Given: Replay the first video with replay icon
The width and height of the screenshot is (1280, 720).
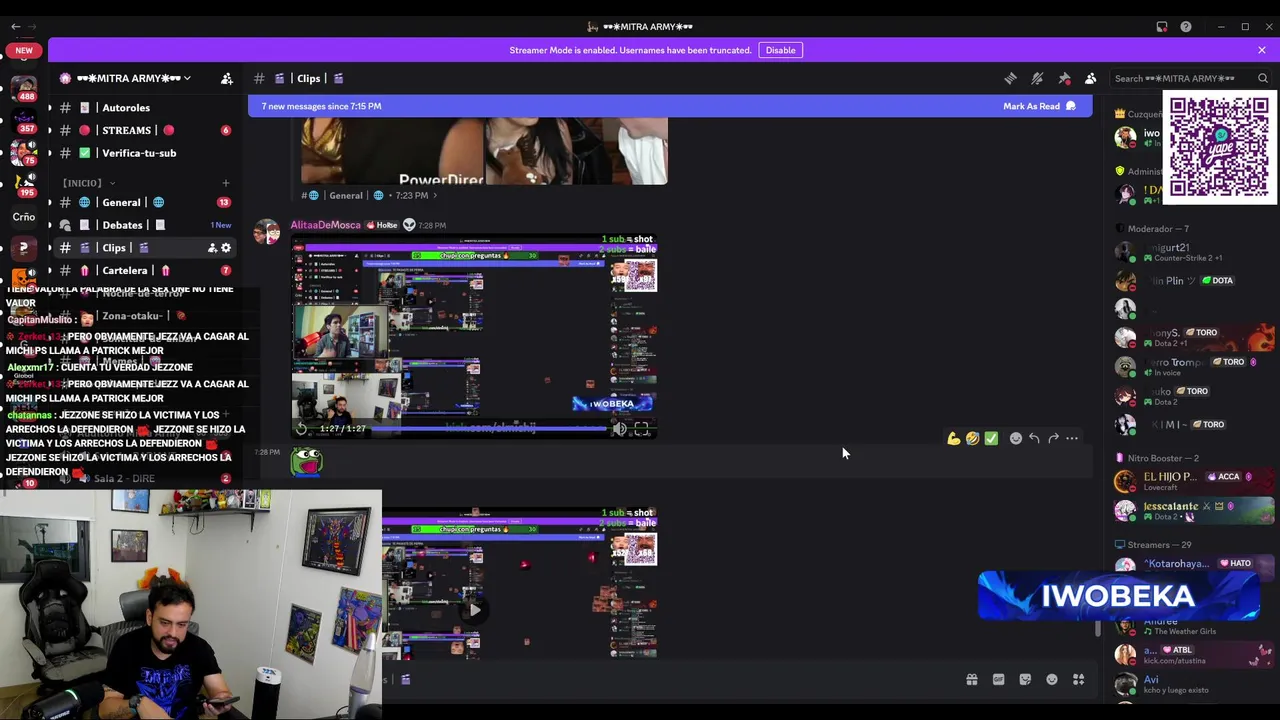Looking at the screenshot, I should coord(301,429).
